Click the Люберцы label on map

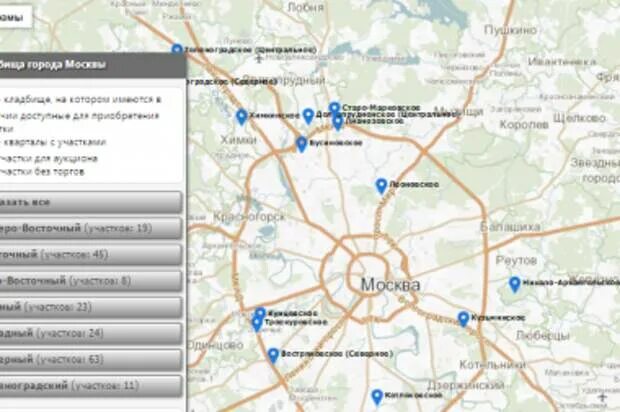point(542,336)
